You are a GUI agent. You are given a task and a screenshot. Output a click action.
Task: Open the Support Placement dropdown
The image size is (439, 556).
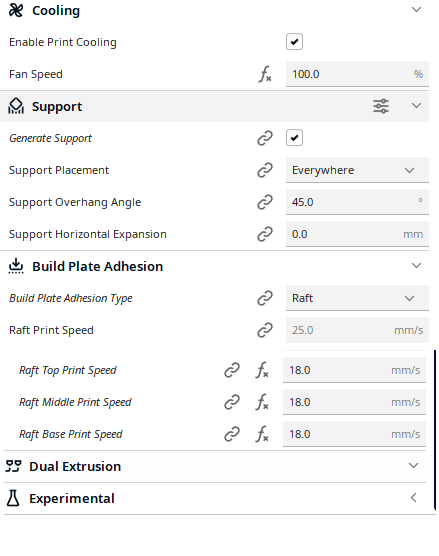(357, 170)
